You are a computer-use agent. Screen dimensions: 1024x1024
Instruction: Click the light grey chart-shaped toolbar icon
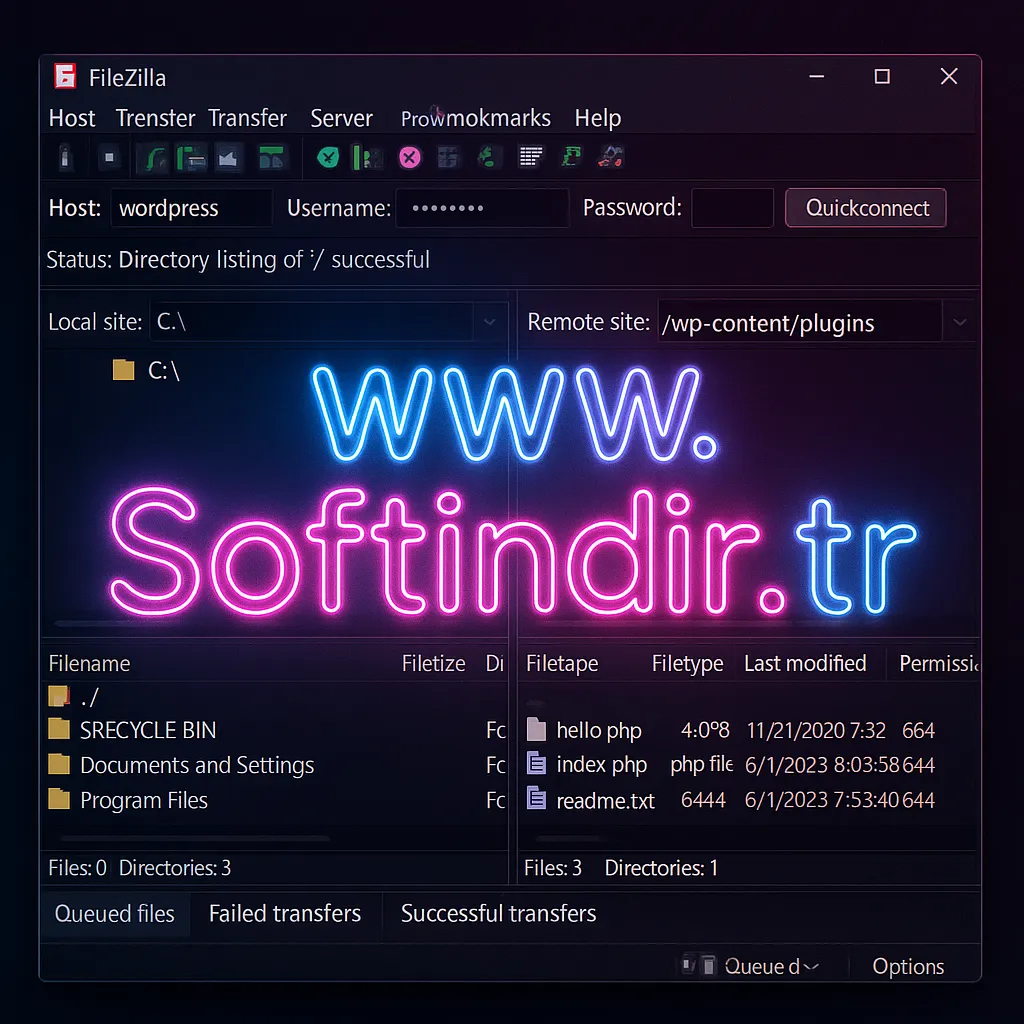[x=228, y=158]
